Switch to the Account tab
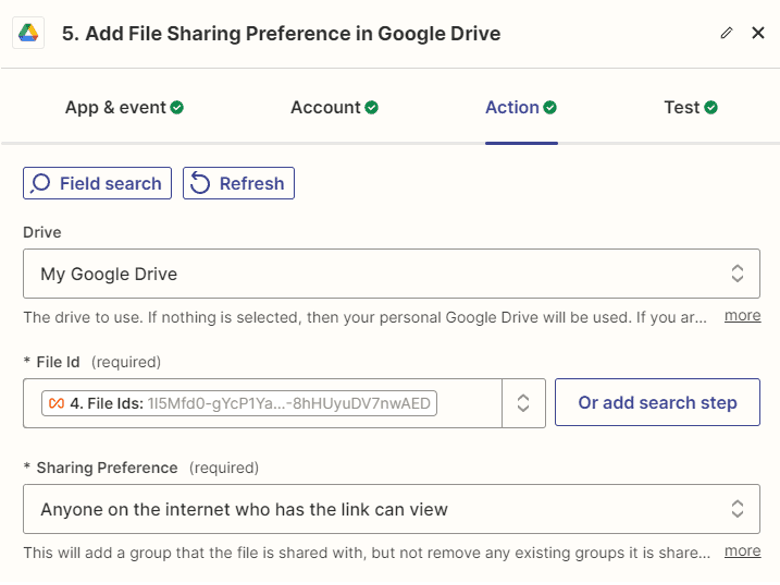780x585 pixels. pos(334,107)
